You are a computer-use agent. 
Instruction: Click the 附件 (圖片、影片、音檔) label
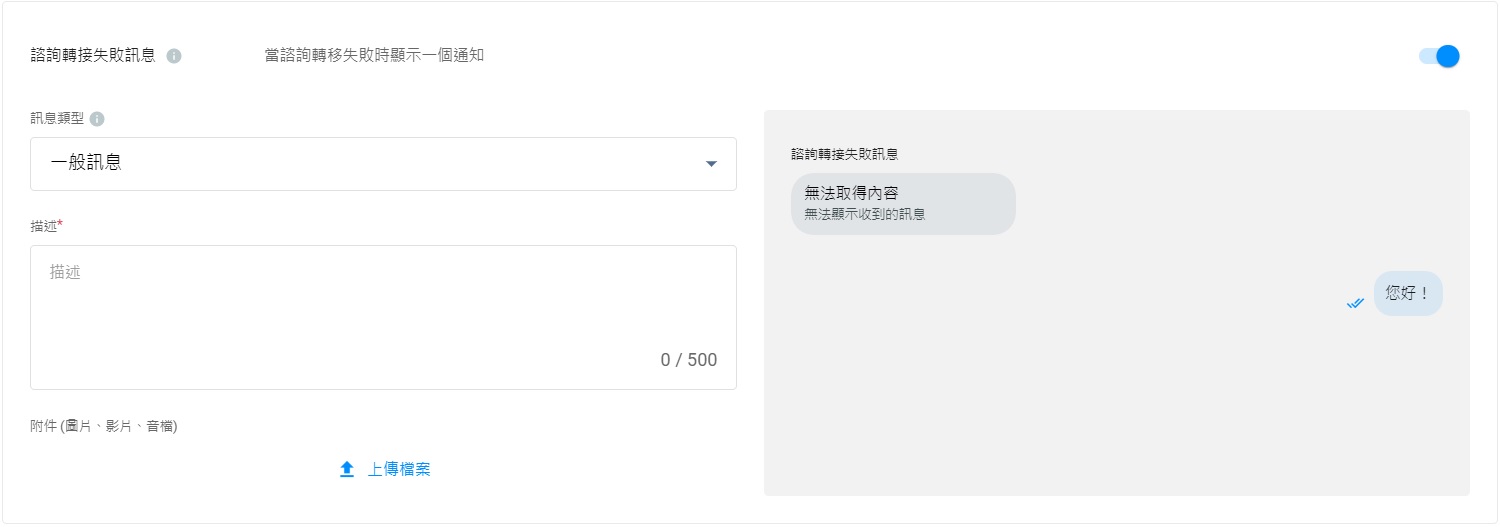pos(104,426)
